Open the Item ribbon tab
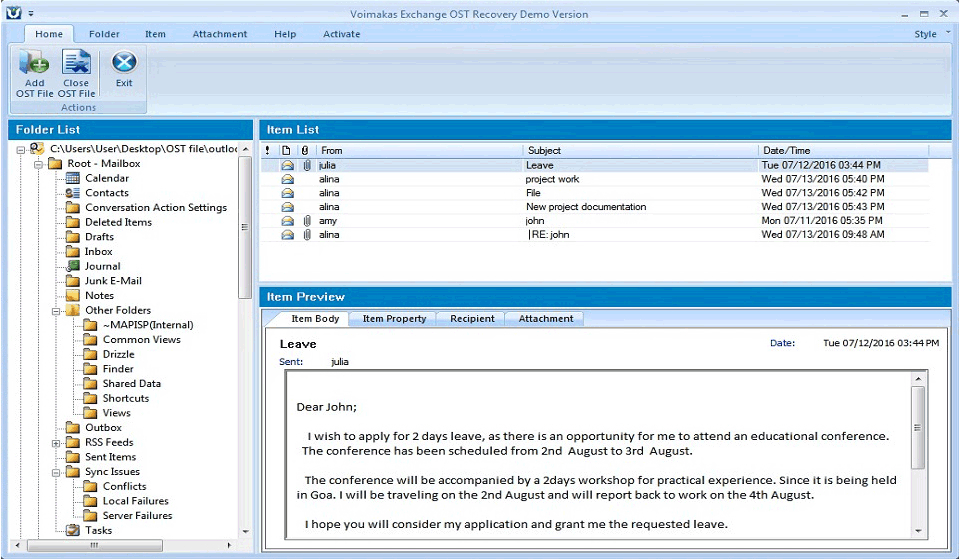The height and width of the screenshot is (560, 960). point(155,34)
